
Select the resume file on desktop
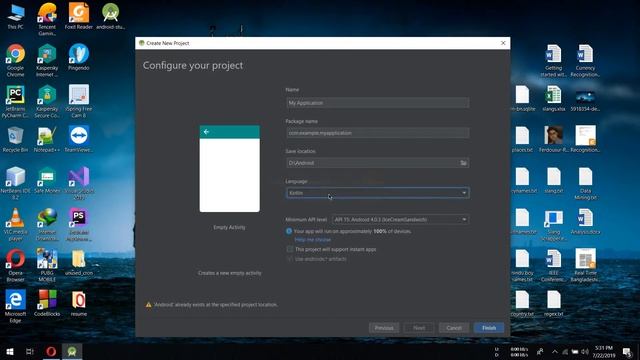pyautogui.click(x=78, y=303)
